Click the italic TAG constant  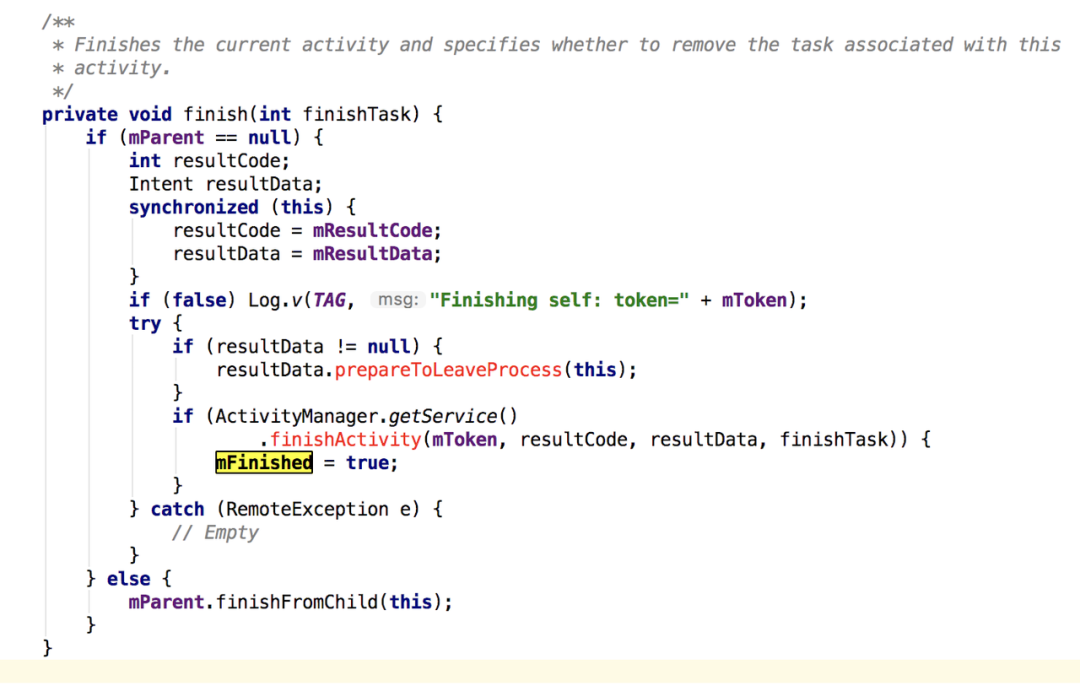[x=329, y=300]
